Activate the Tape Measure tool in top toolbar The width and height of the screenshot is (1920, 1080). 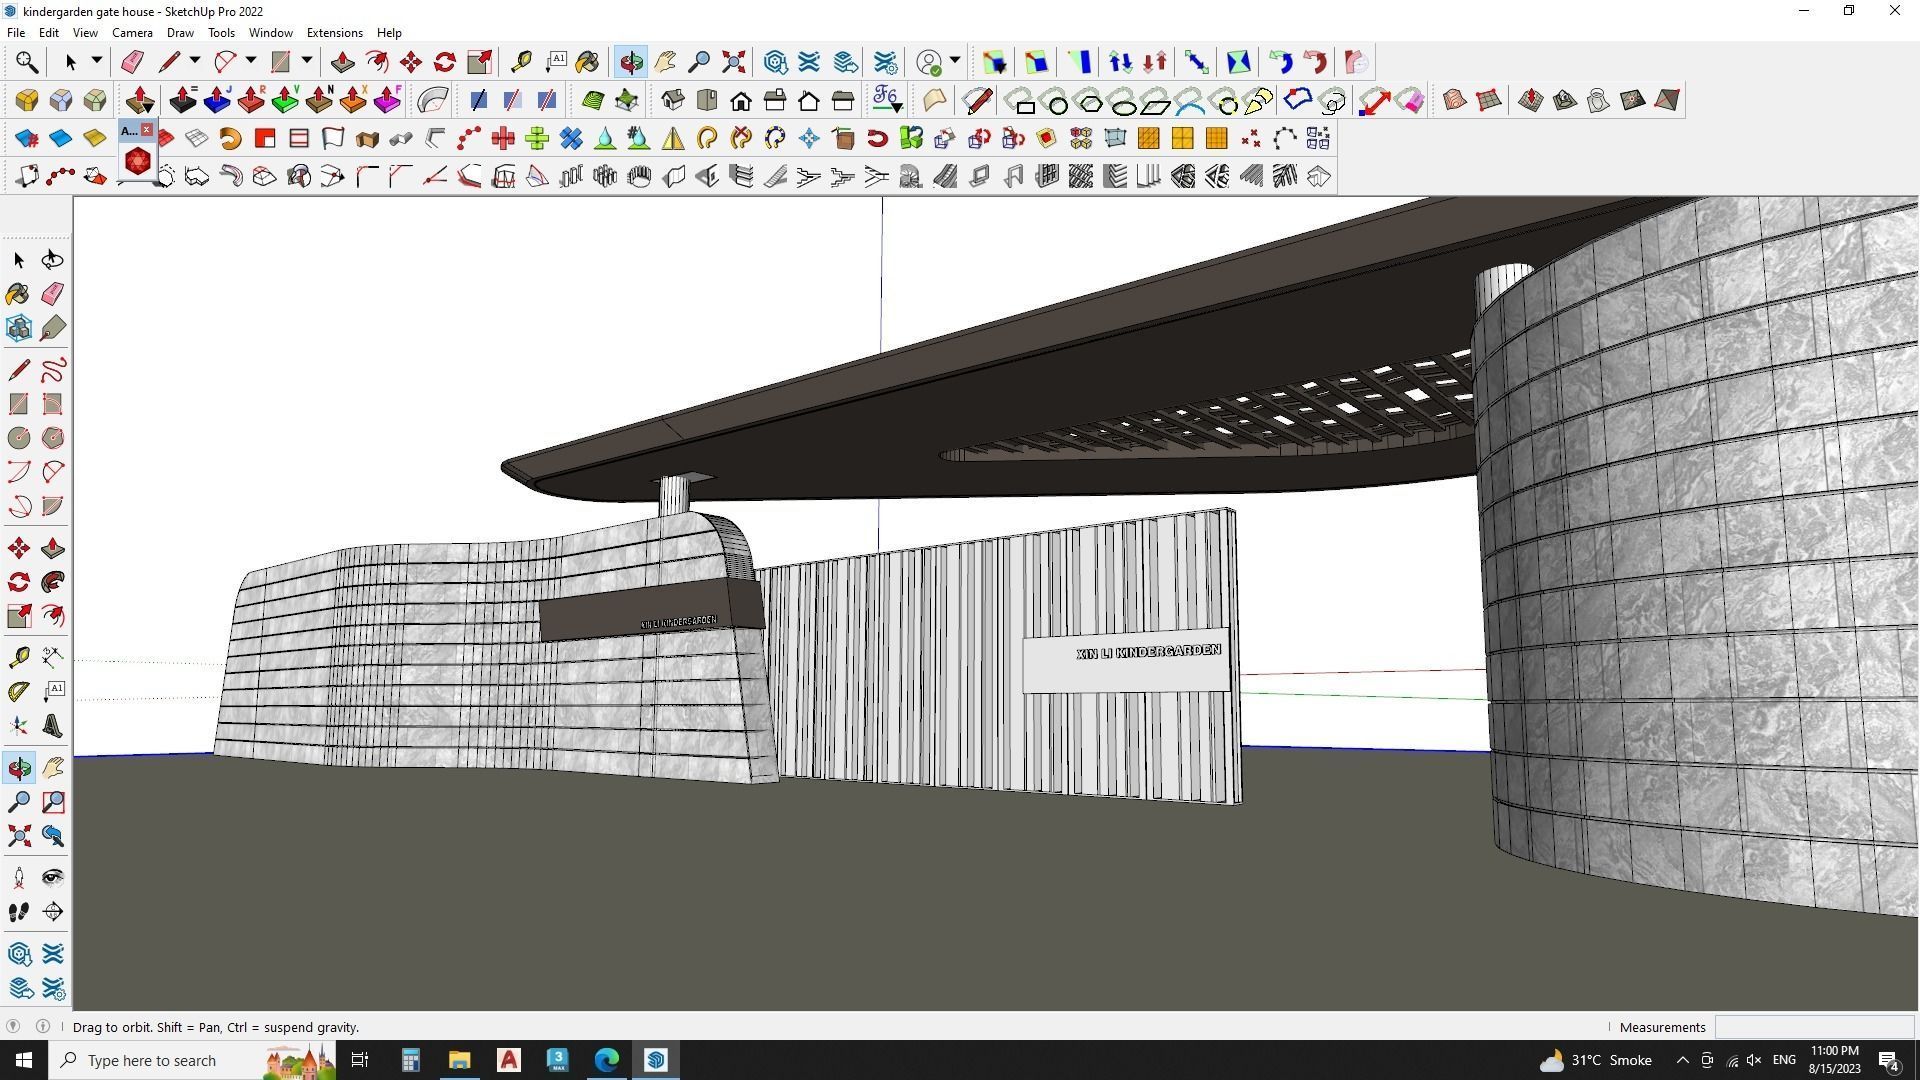coord(521,62)
